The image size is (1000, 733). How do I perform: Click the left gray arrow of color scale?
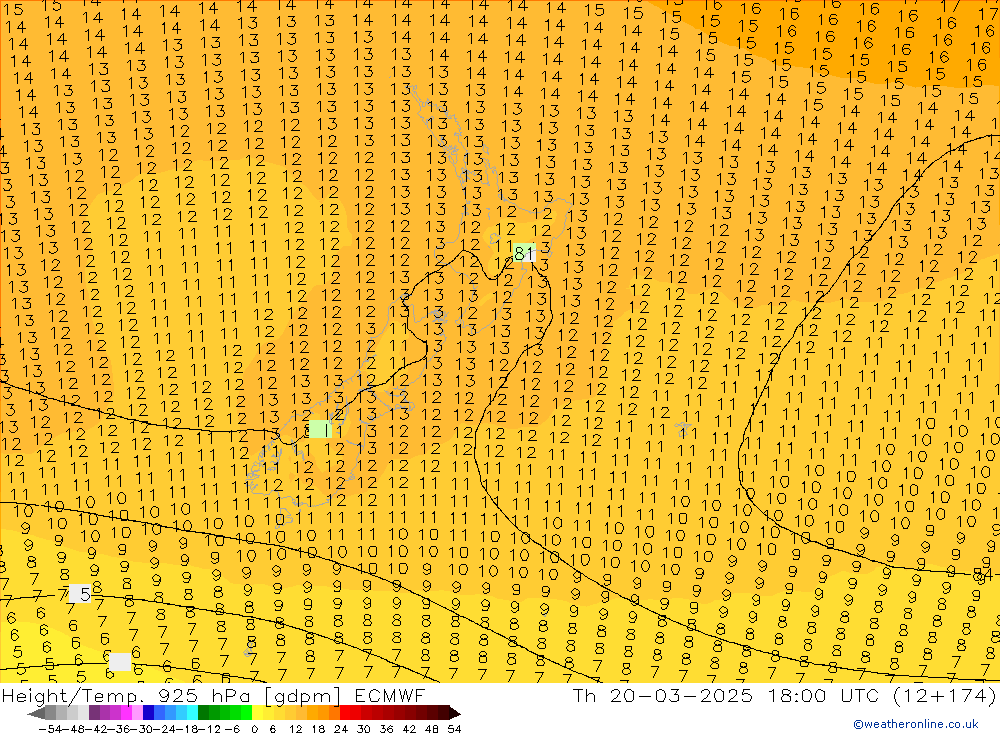tap(36, 713)
